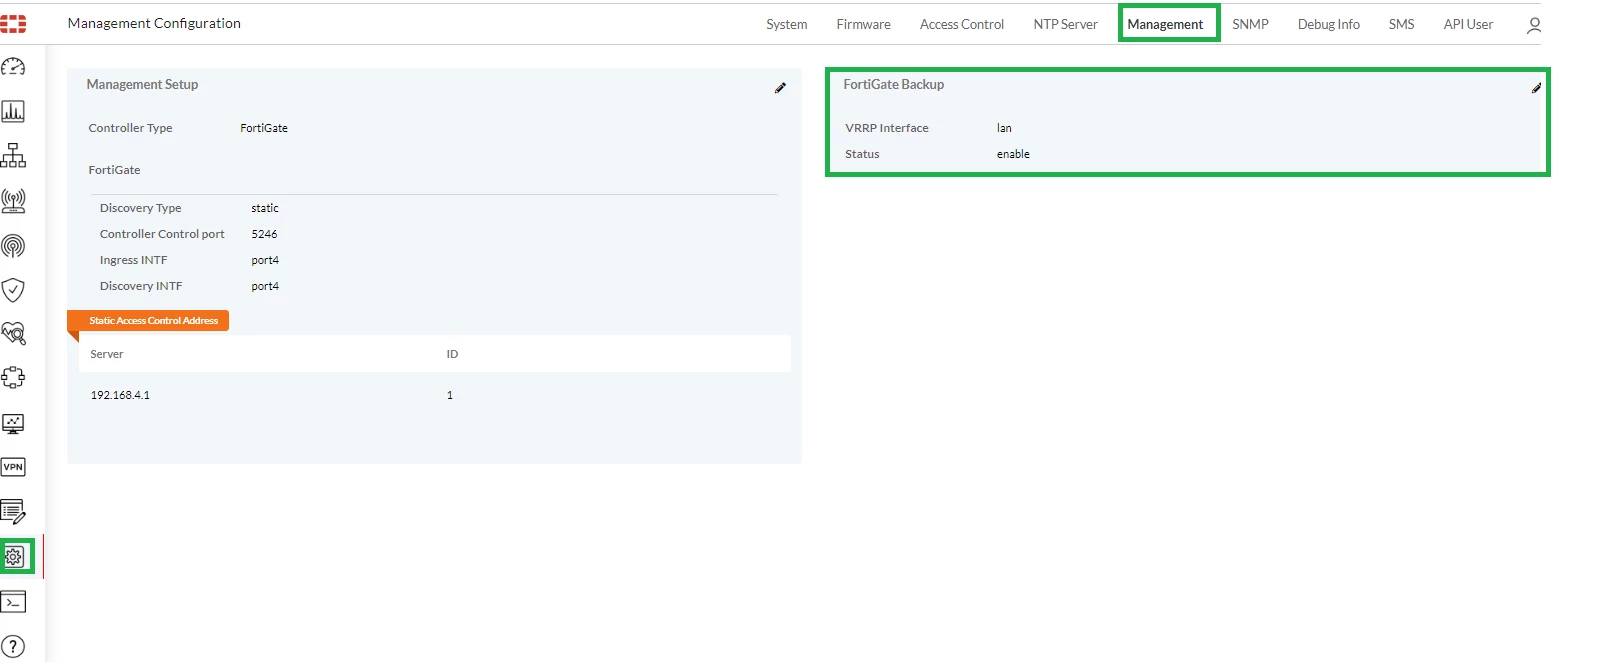Switch to the Firmware tab
The width and height of the screenshot is (1599, 672).
[864, 24]
